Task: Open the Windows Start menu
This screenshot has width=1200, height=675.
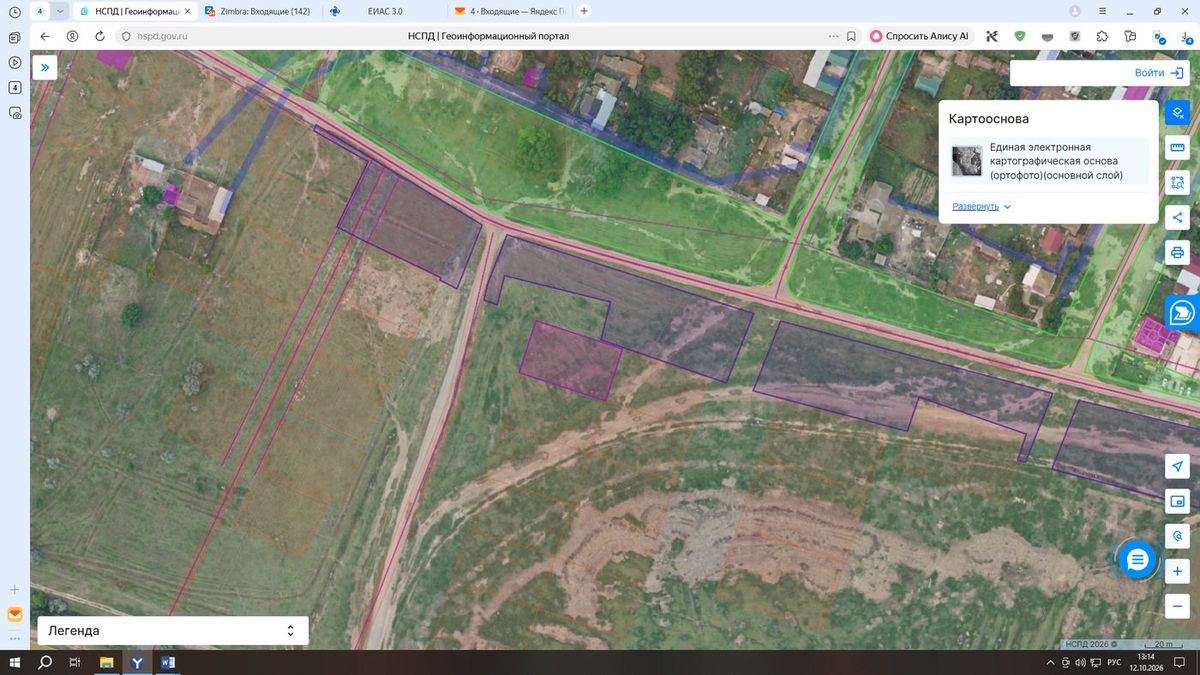Action: (x=14, y=662)
